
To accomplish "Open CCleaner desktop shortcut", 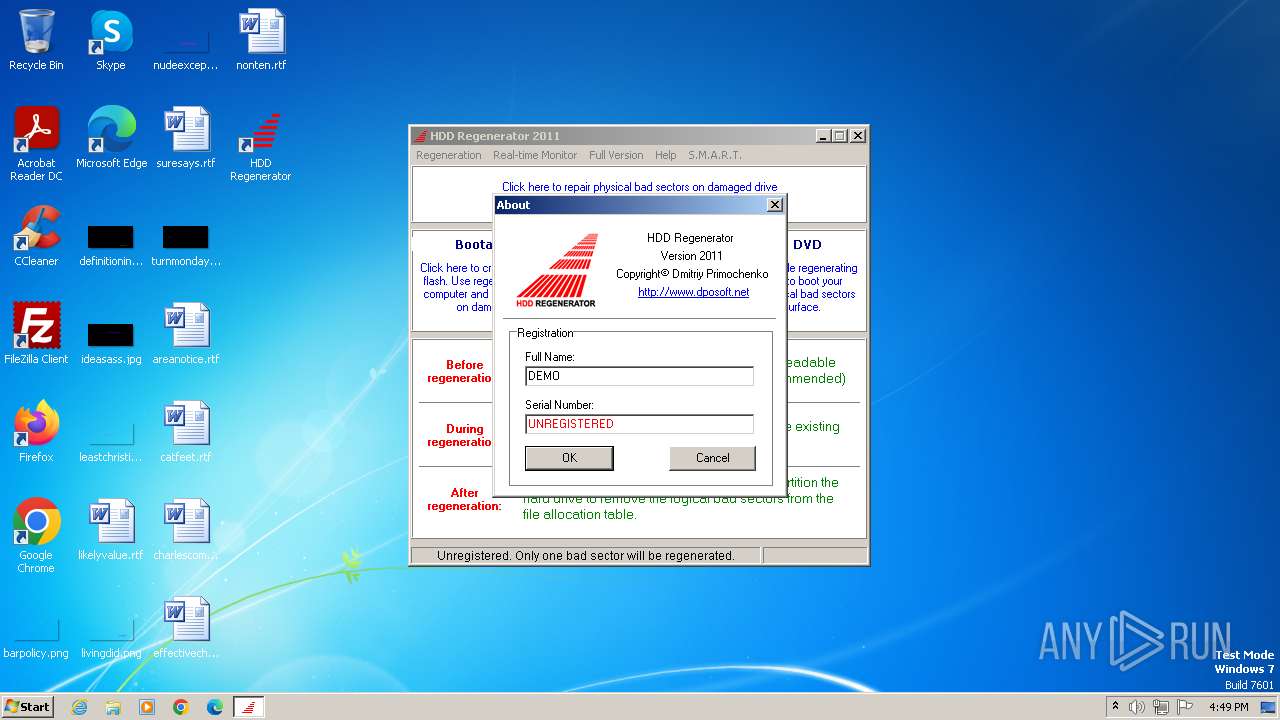I will coord(36,236).
